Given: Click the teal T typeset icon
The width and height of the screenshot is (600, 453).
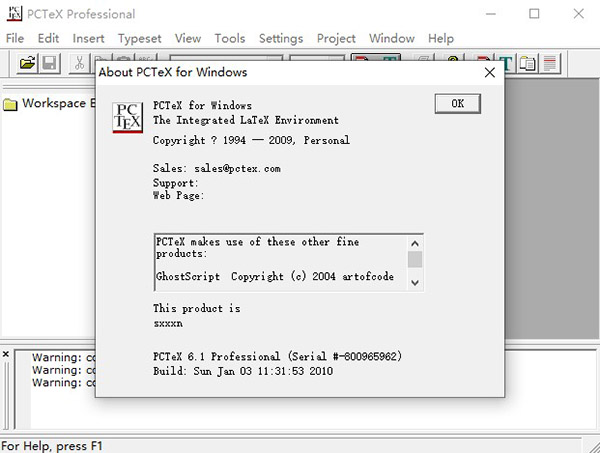Looking at the screenshot, I should (506, 63).
